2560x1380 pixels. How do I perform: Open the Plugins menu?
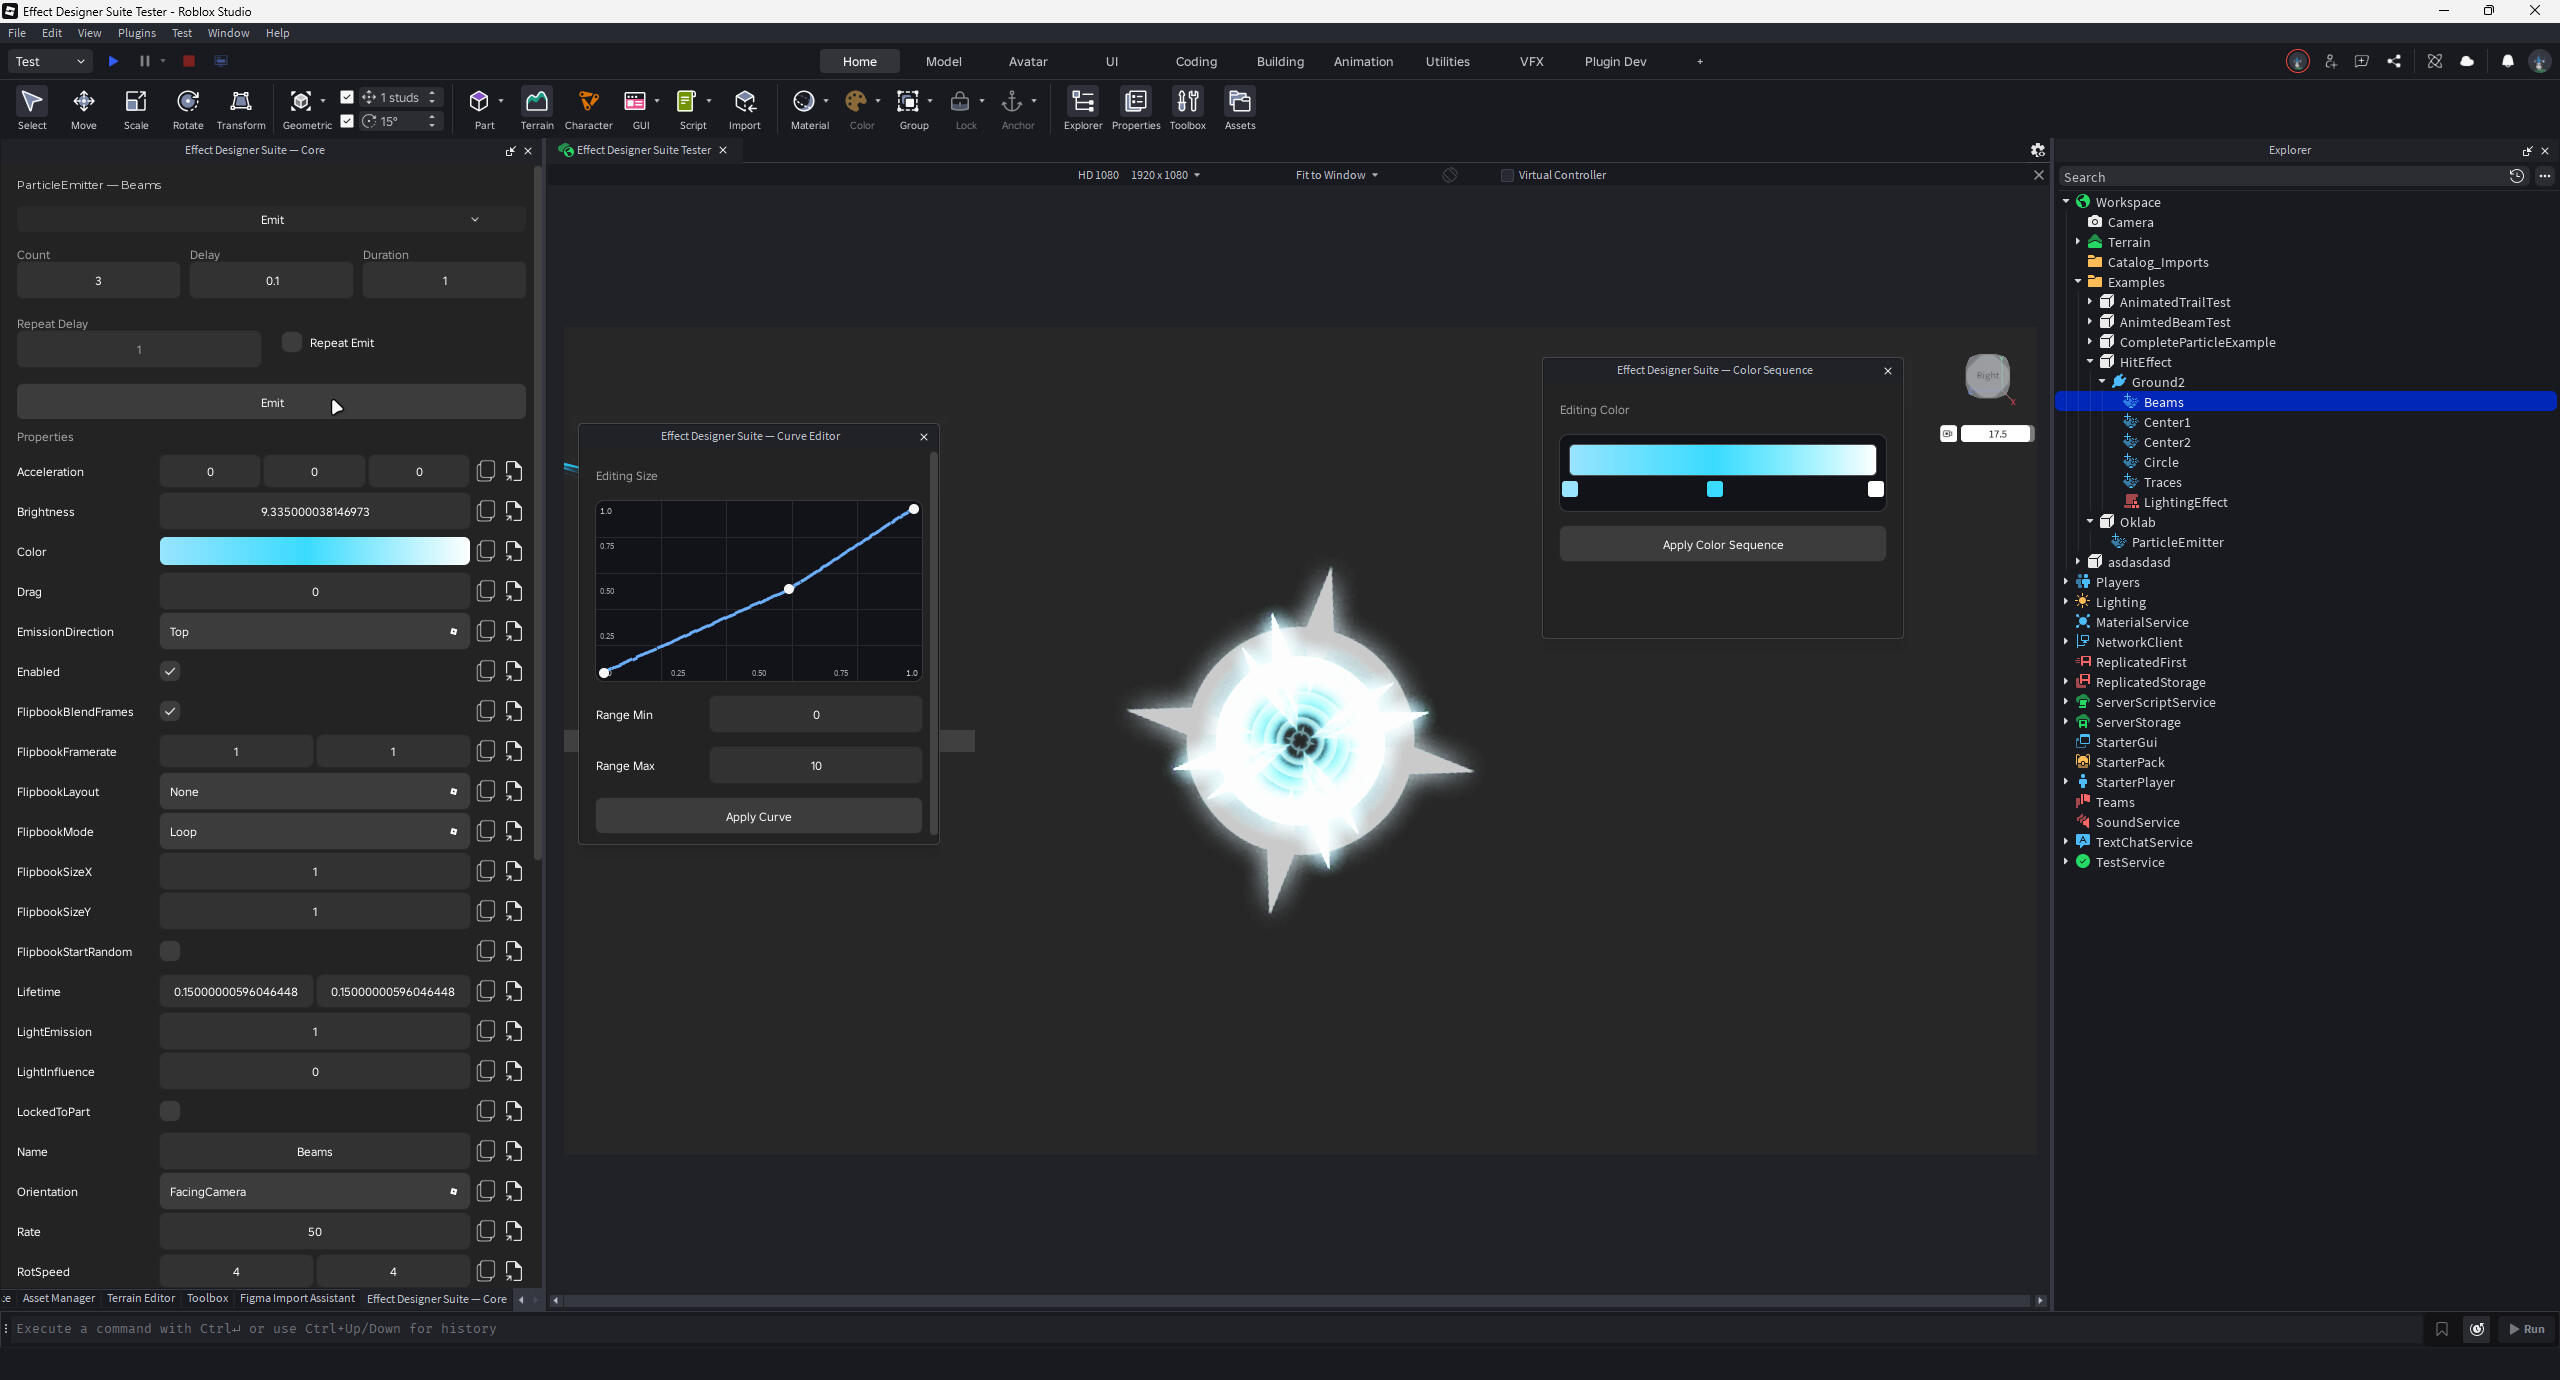coord(137,33)
